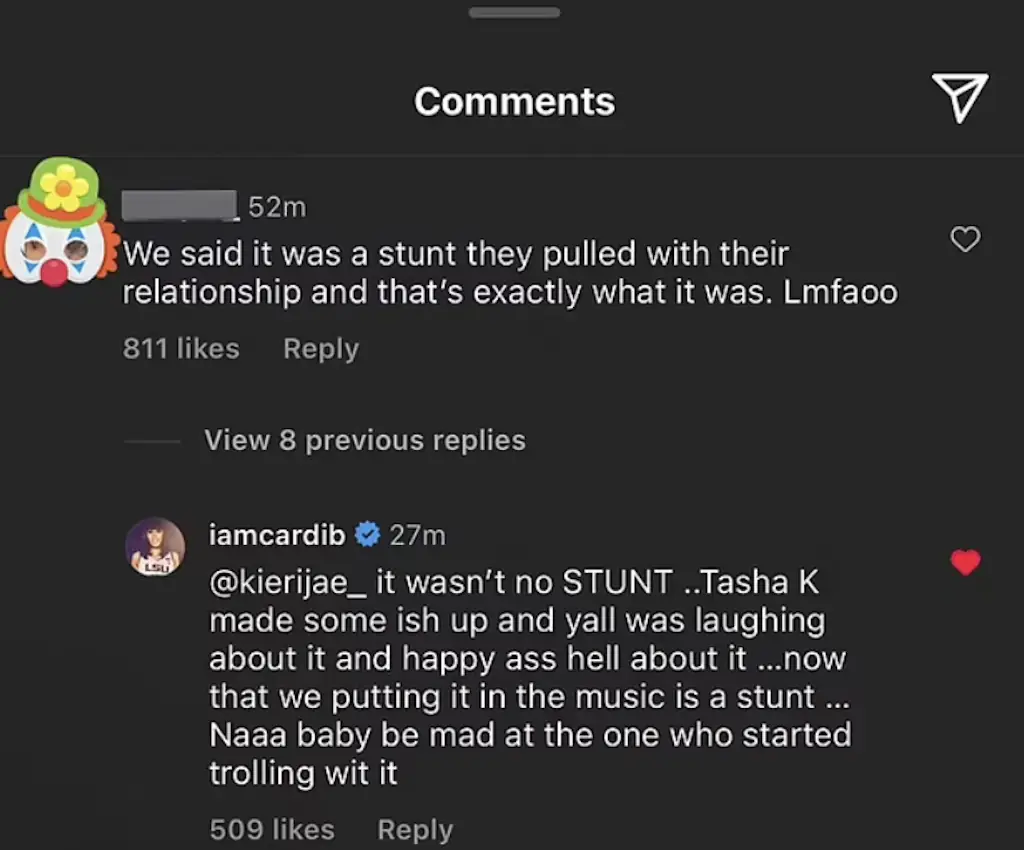Image resolution: width=1024 pixels, height=850 pixels.
Task: Click the Comments header title
Action: [x=514, y=101]
